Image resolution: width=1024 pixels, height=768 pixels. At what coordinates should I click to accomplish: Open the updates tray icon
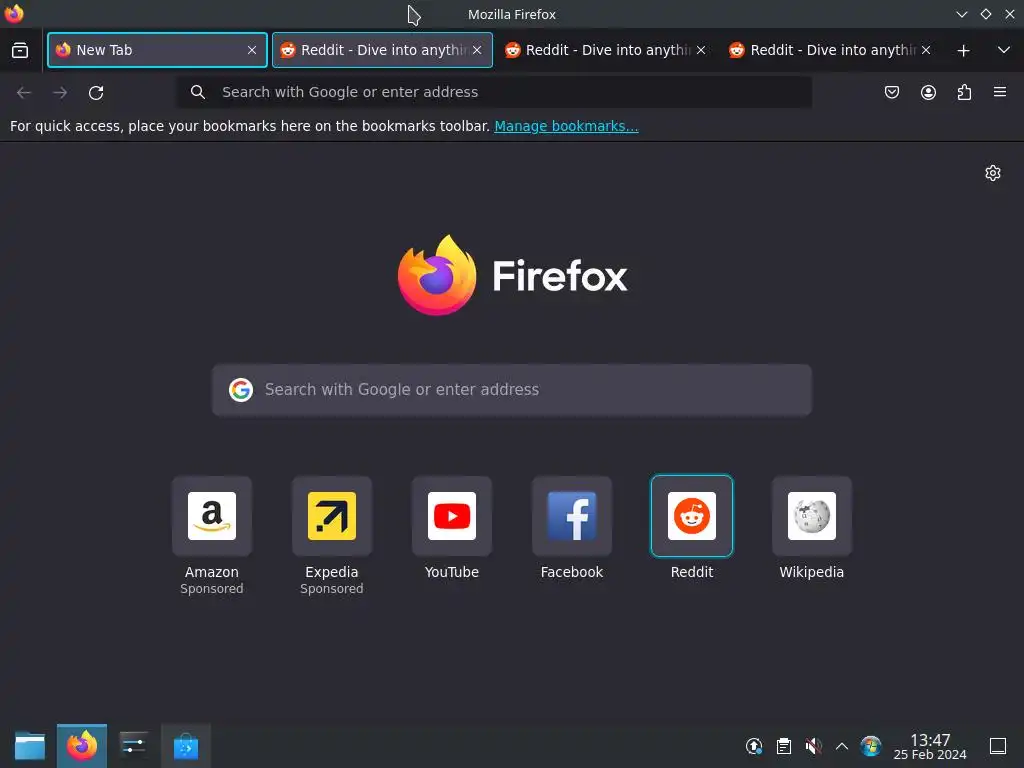pos(754,746)
